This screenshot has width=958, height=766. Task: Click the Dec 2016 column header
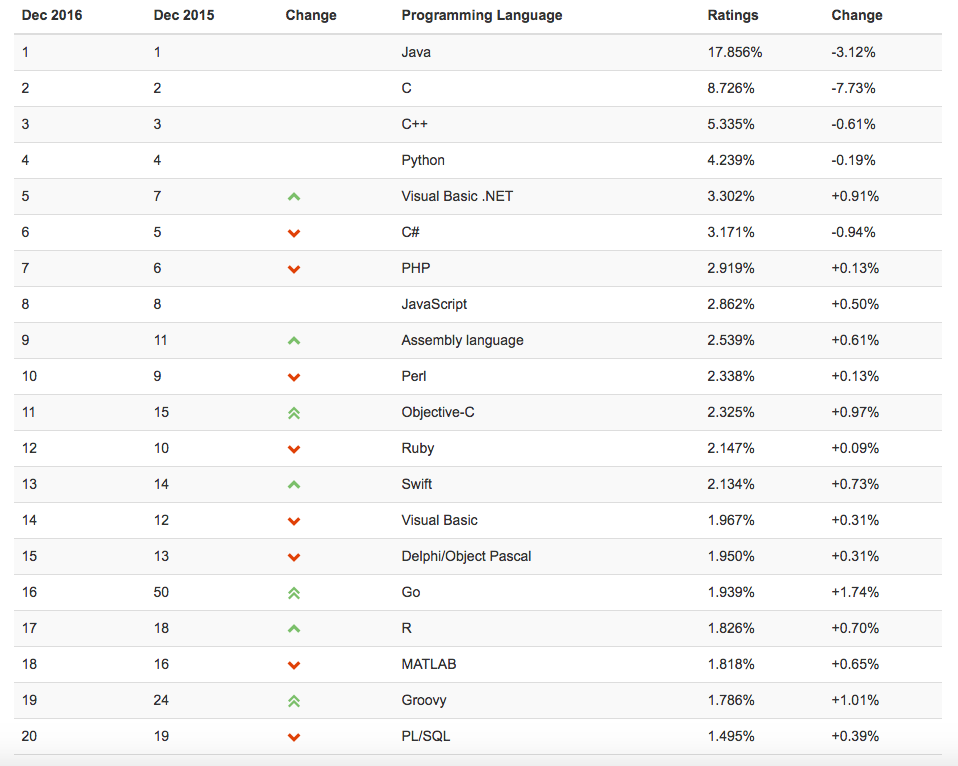52,15
